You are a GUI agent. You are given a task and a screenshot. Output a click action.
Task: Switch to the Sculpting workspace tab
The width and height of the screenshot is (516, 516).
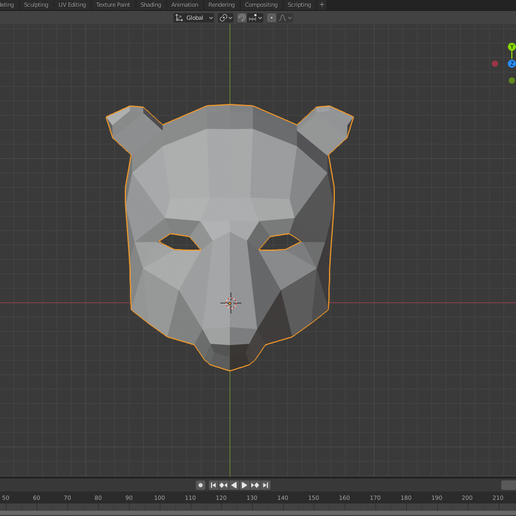[36, 5]
